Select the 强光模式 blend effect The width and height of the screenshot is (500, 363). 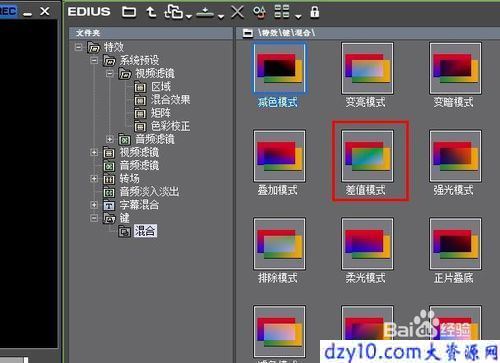(455, 163)
